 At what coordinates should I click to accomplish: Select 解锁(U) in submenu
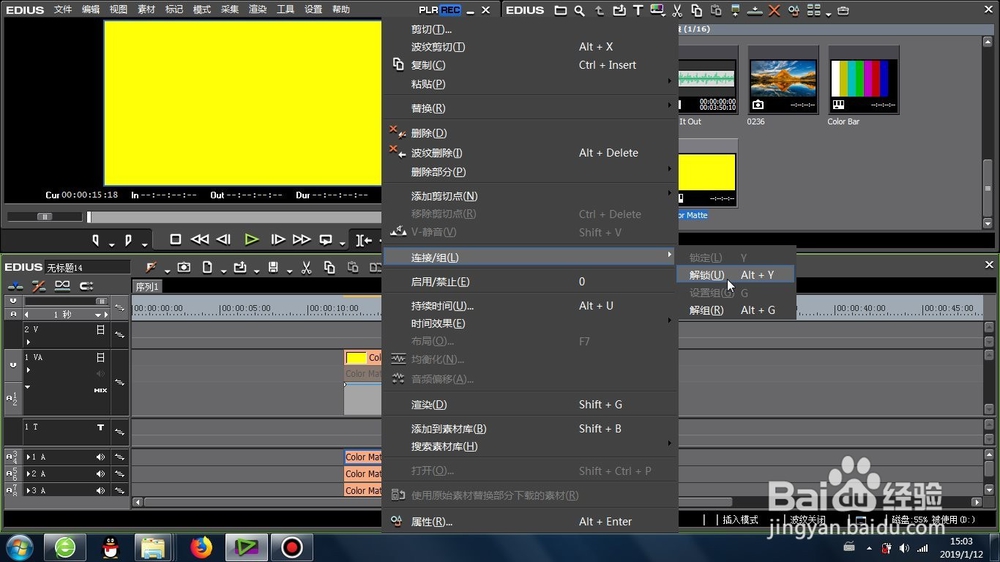click(x=735, y=275)
